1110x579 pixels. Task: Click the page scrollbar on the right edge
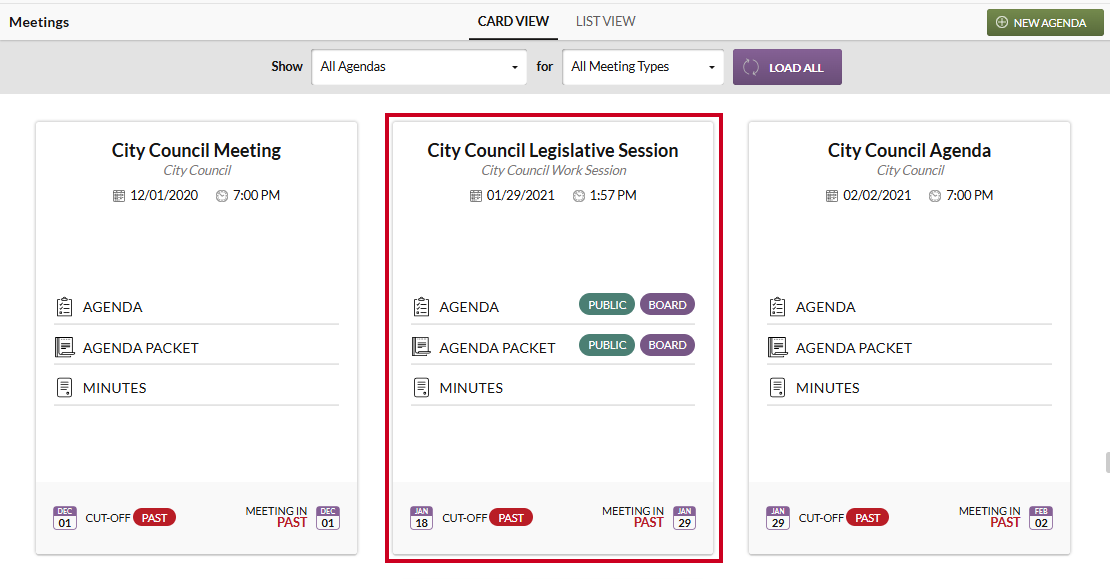[1107, 462]
